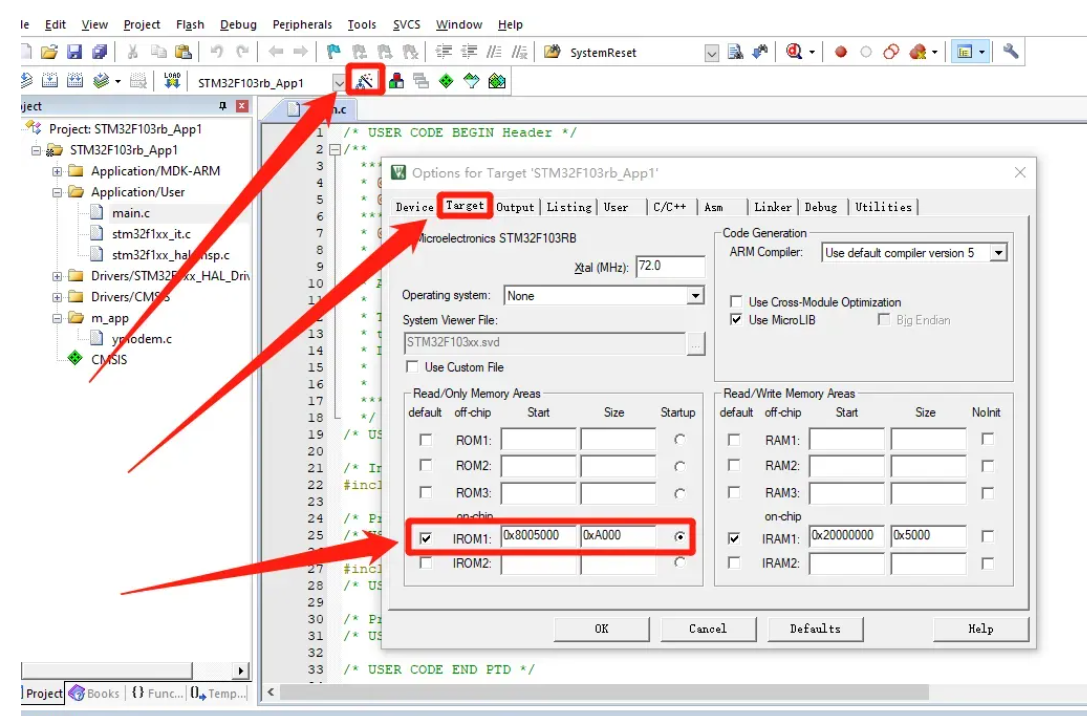Image resolution: width=1087 pixels, height=716 pixels.
Task: Enable Use Cross-Module Optimization checkbox
Action: coord(736,302)
